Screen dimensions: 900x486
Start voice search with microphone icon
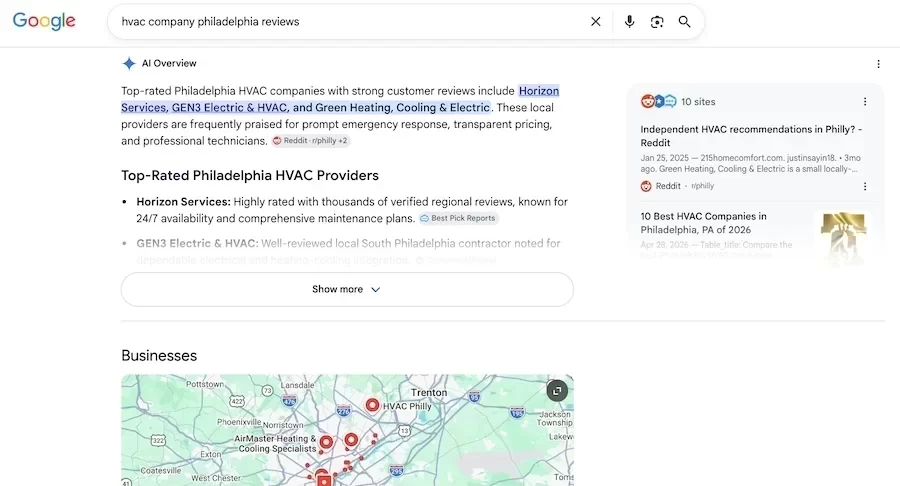[630, 22]
